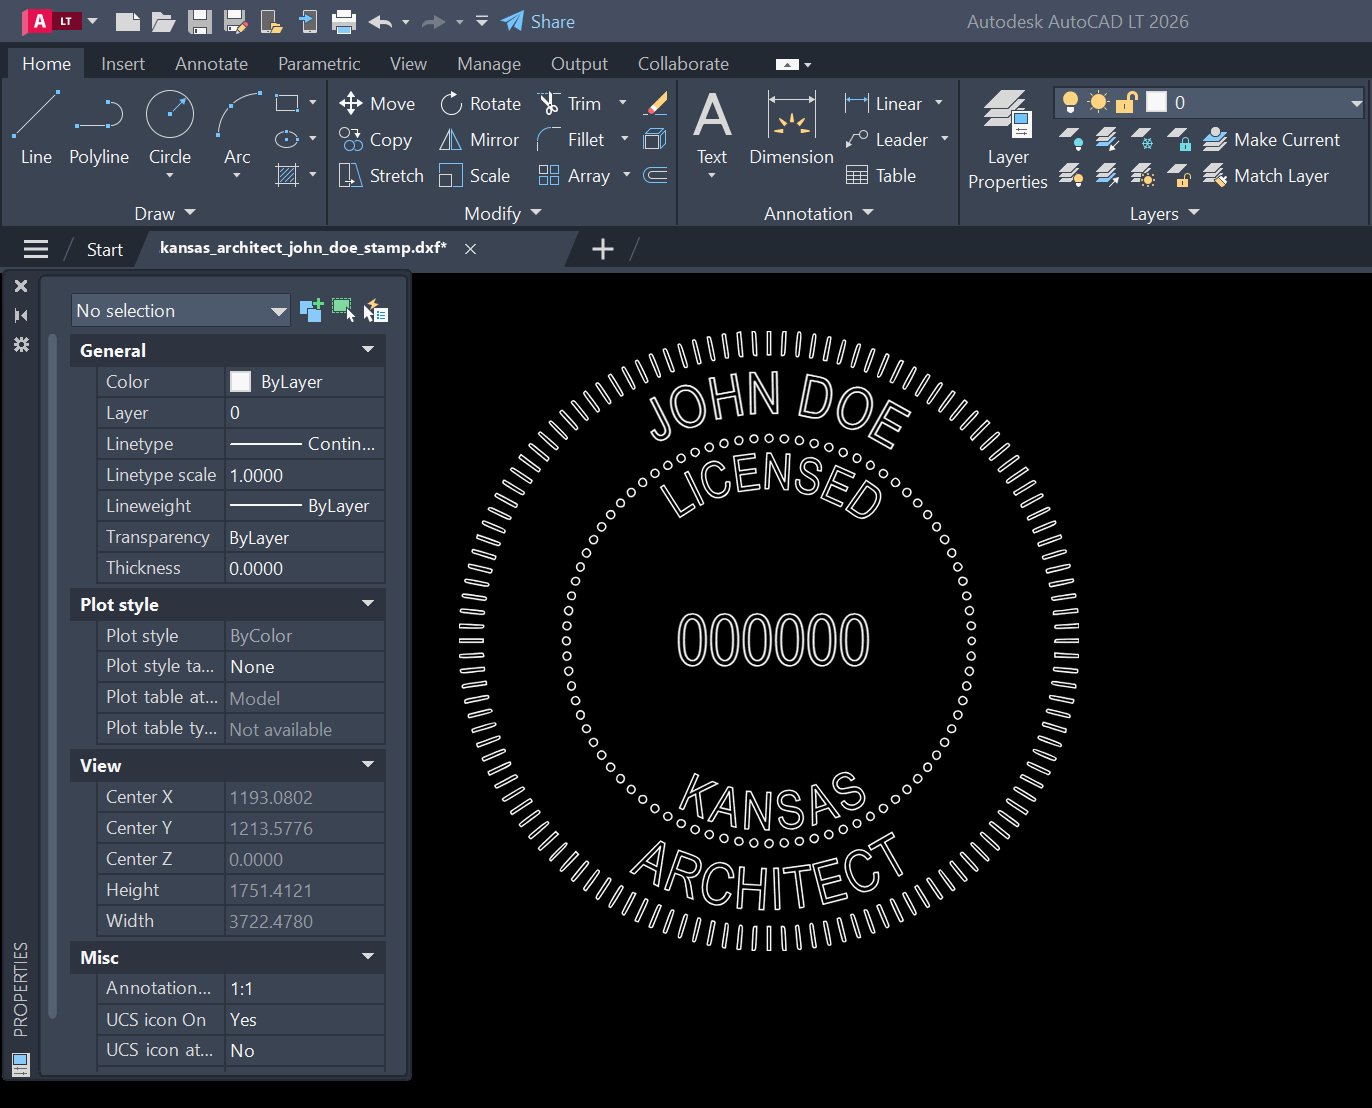
Task: Collapse the Plot style section
Action: (x=368, y=604)
